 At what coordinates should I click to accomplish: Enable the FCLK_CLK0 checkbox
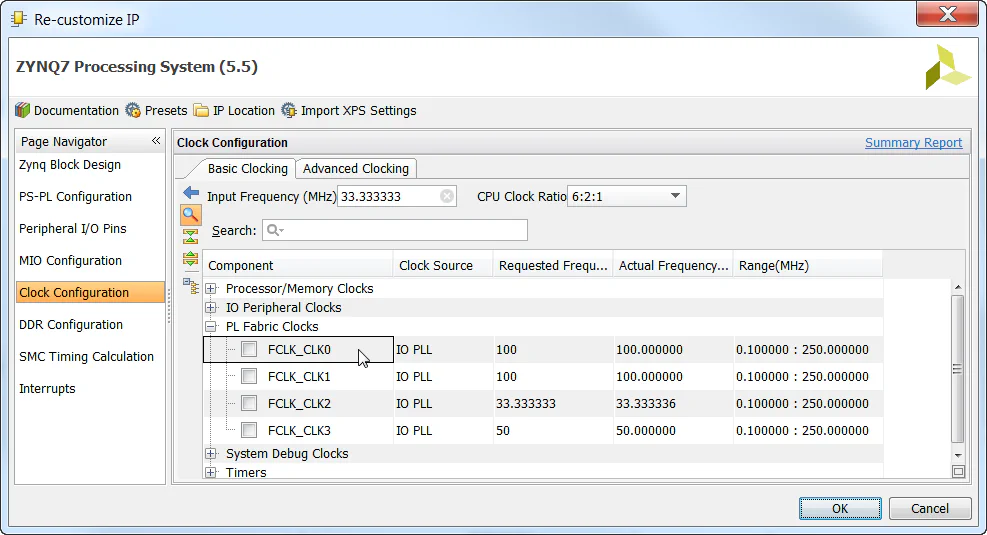point(249,349)
